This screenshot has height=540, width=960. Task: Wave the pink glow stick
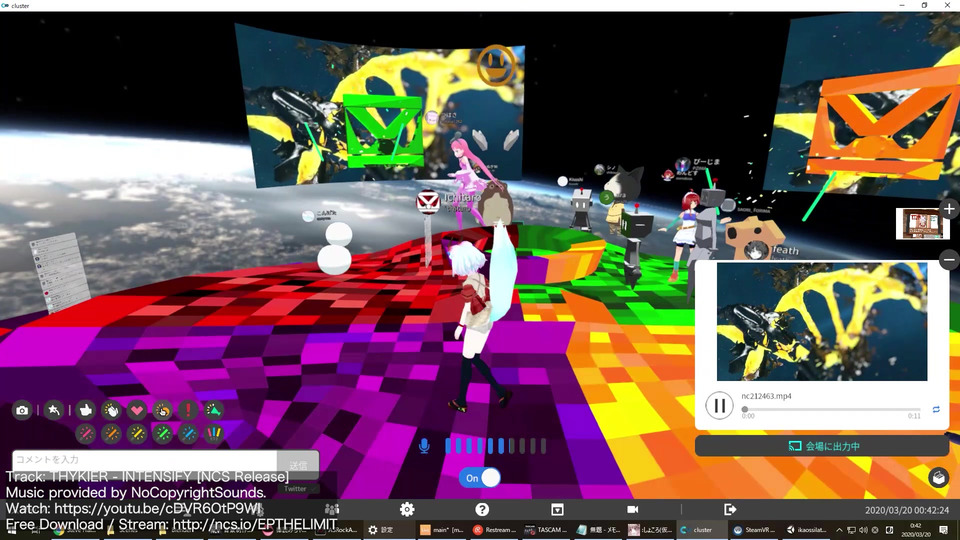click(x=86, y=433)
